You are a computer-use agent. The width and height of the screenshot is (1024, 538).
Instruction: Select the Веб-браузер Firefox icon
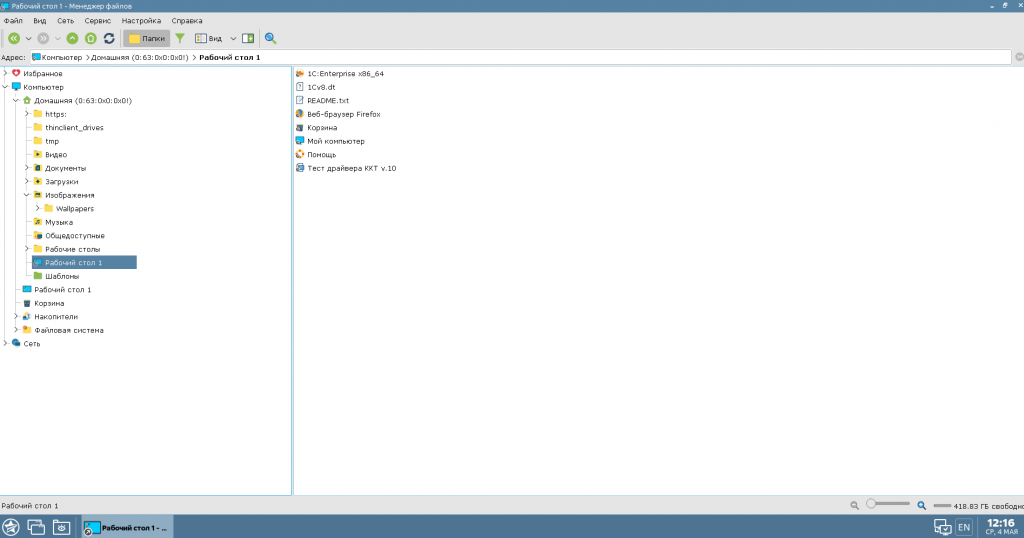(x=300, y=114)
